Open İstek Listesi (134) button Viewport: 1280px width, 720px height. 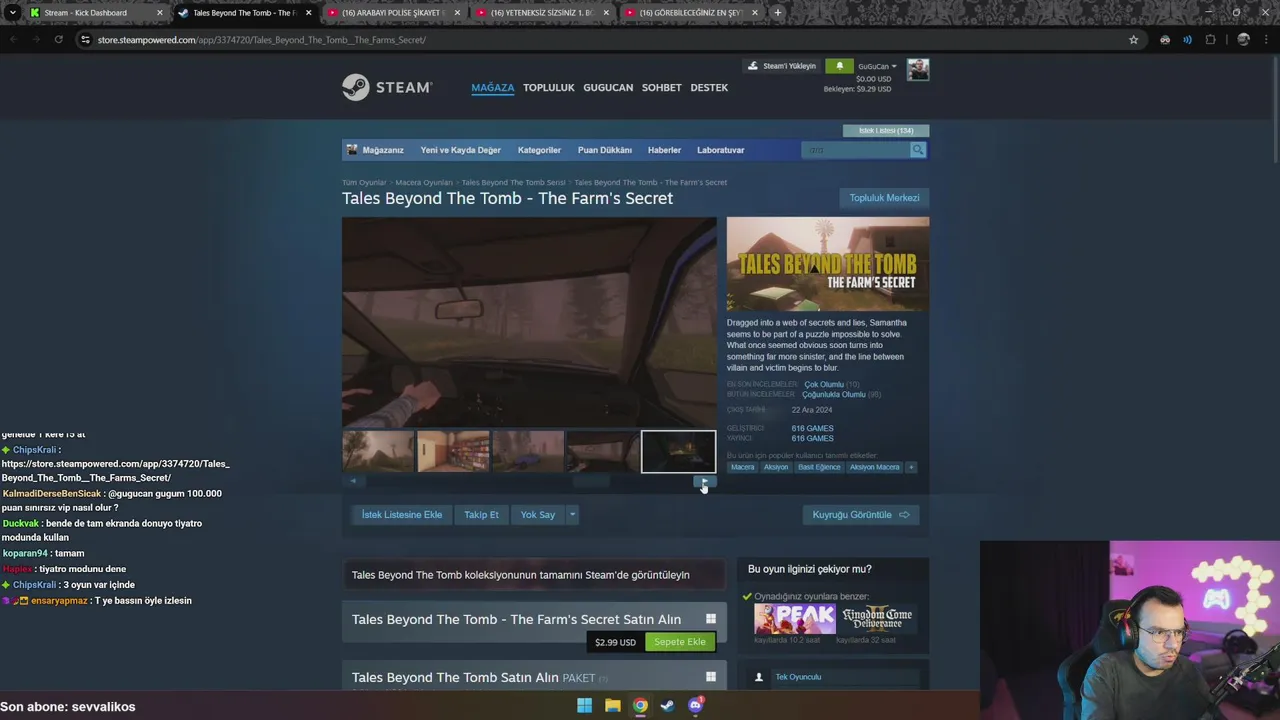pos(886,131)
